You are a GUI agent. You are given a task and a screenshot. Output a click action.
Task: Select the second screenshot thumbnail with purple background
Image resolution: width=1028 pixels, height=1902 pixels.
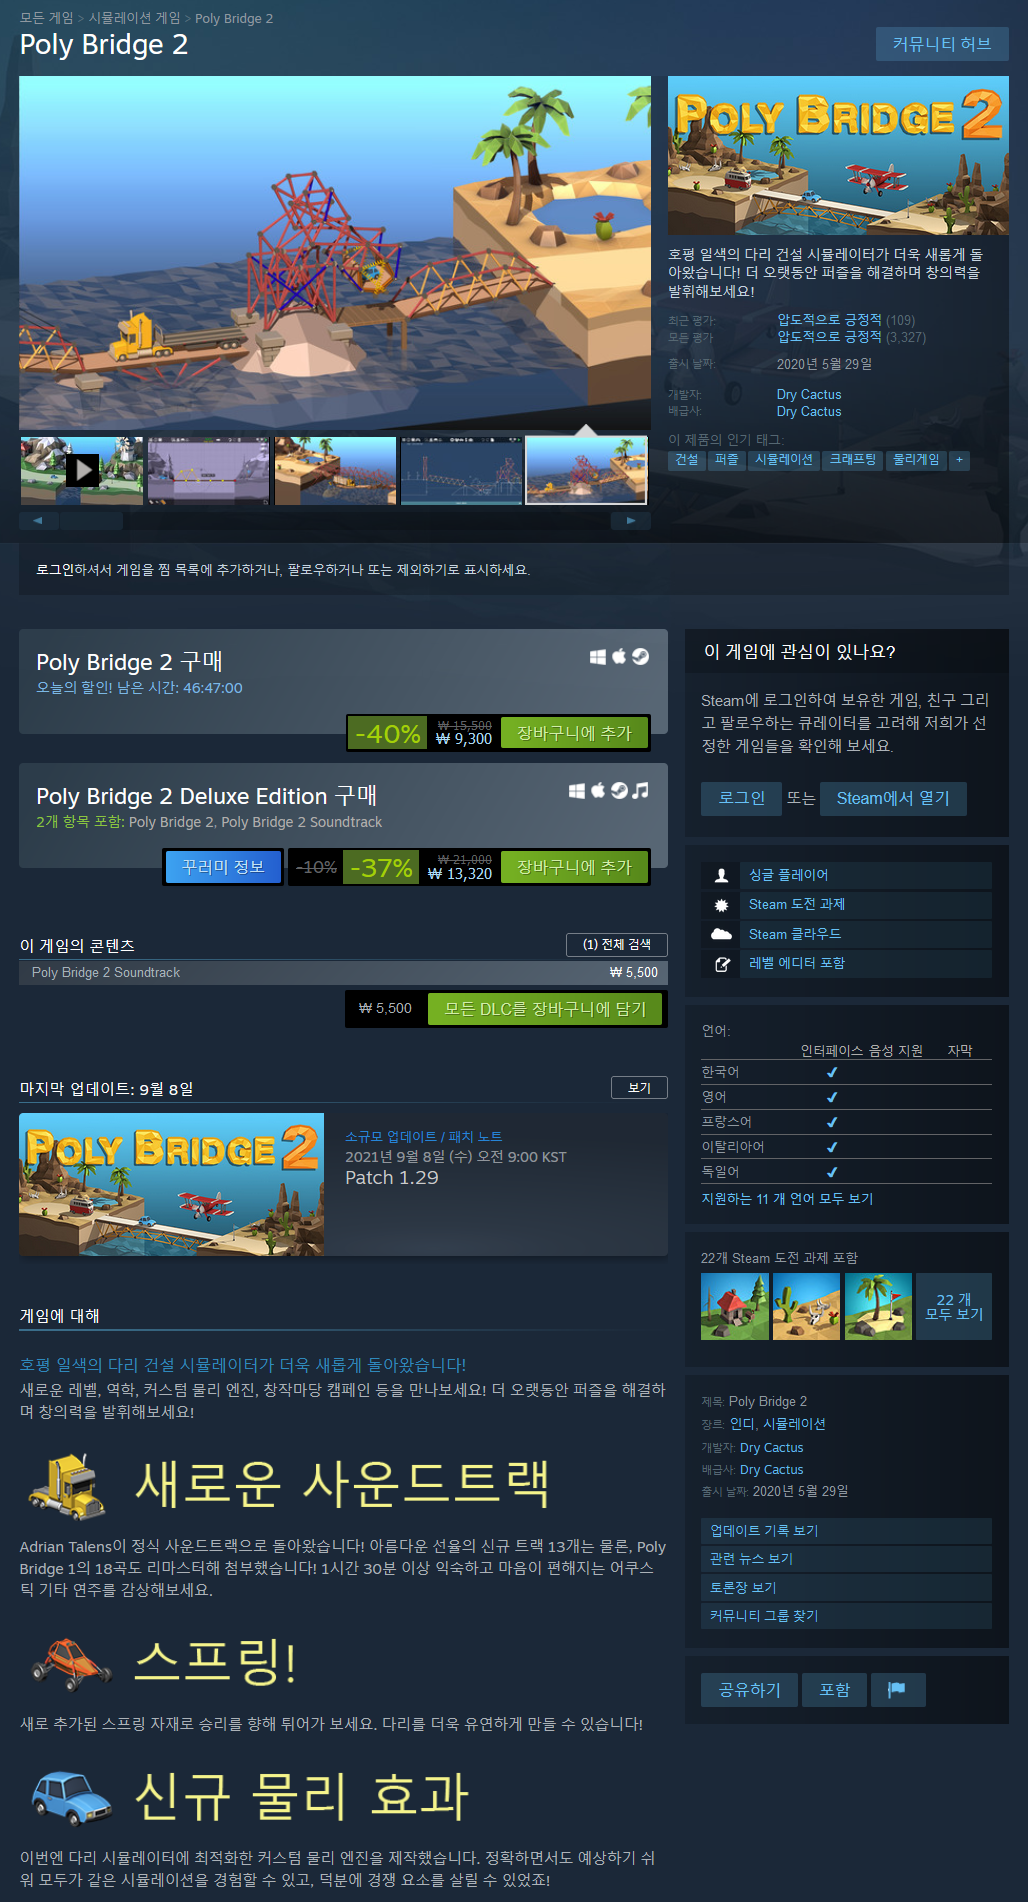click(208, 470)
